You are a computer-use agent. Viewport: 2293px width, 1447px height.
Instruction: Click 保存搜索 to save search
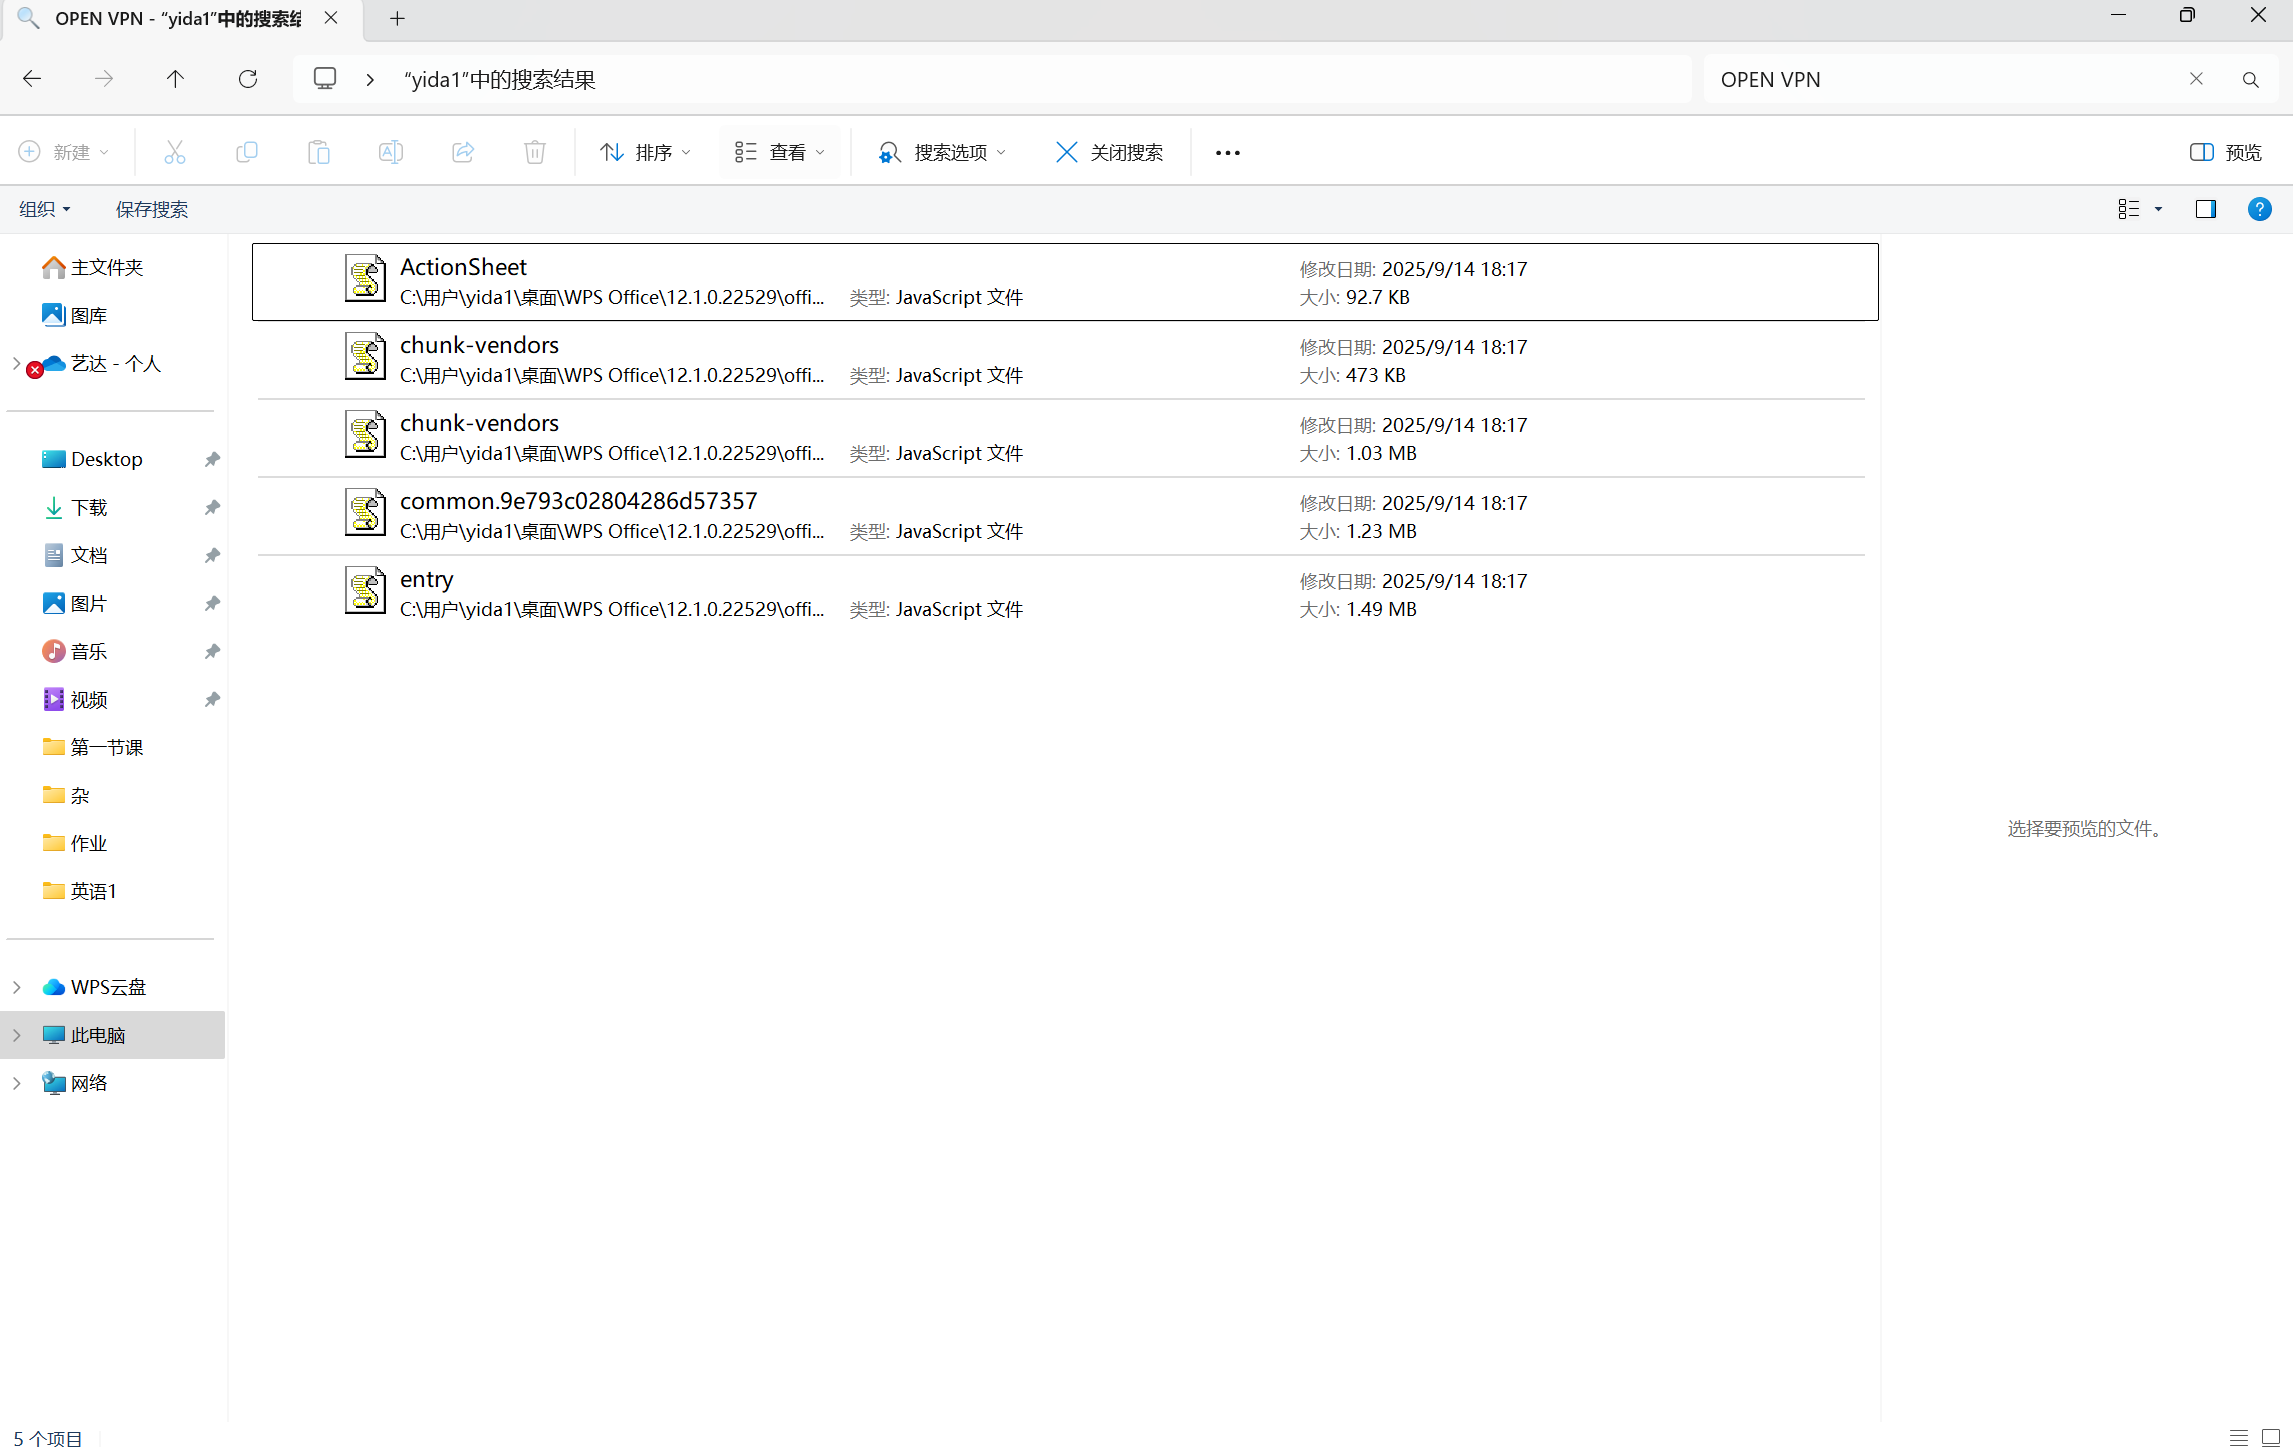coord(152,209)
